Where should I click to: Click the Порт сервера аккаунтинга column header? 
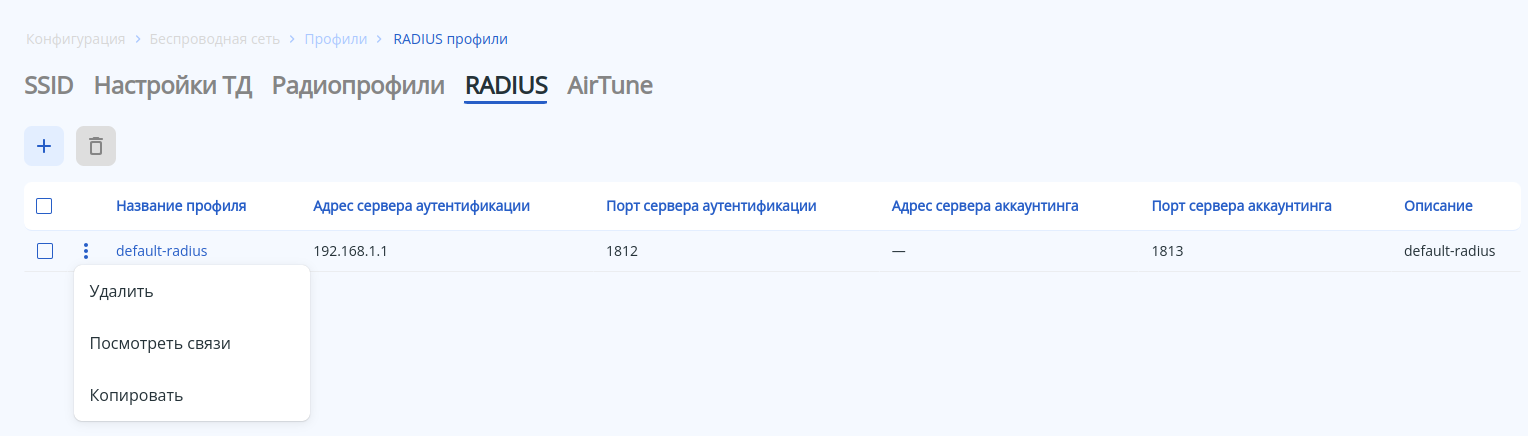click(1241, 206)
